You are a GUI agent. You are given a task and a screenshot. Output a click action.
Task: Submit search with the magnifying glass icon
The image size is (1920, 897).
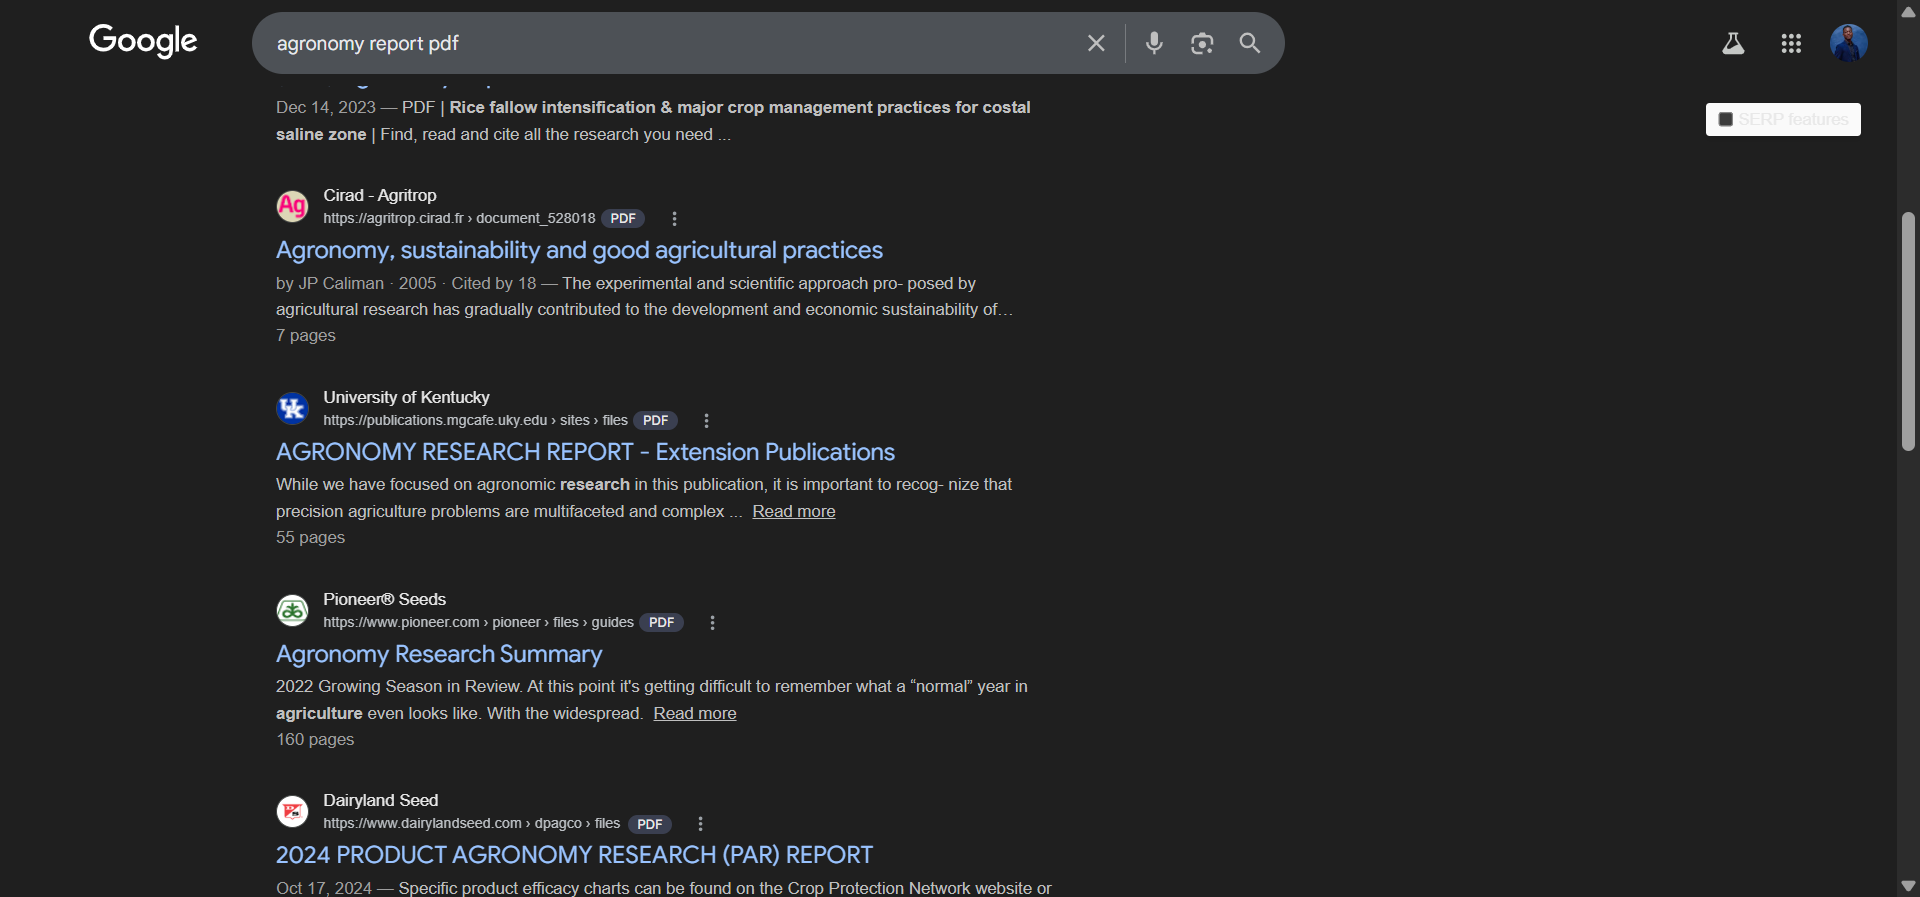click(1250, 43)
